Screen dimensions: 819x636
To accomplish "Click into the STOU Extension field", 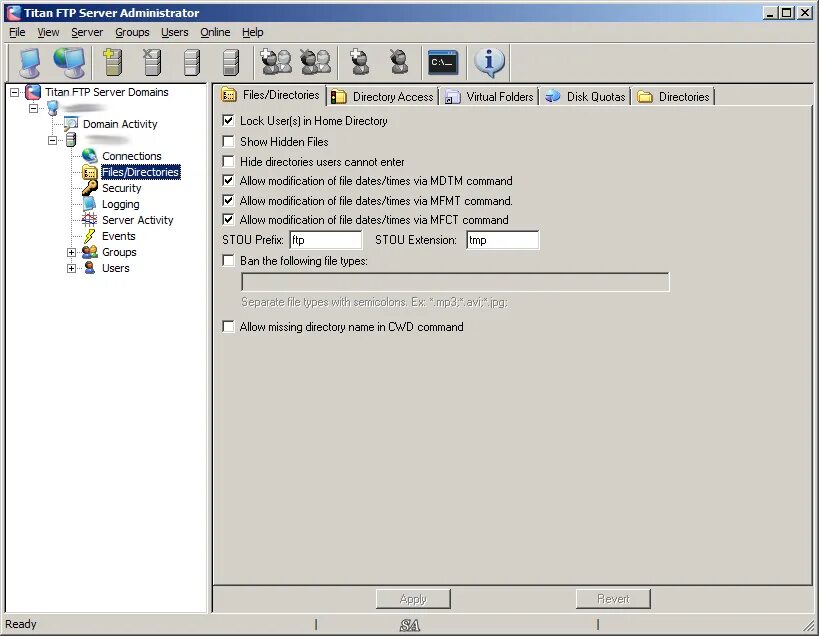I will [502, 240].
